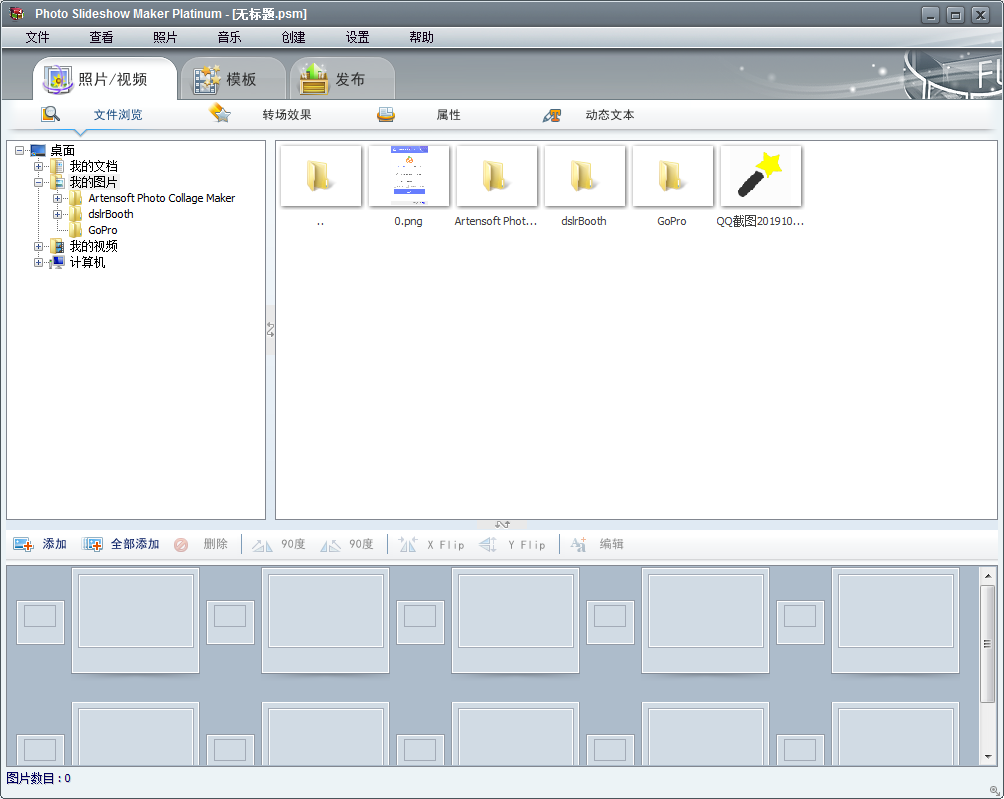Click the 全部添加 button label

pyautogui.click(x=135, y=544)
